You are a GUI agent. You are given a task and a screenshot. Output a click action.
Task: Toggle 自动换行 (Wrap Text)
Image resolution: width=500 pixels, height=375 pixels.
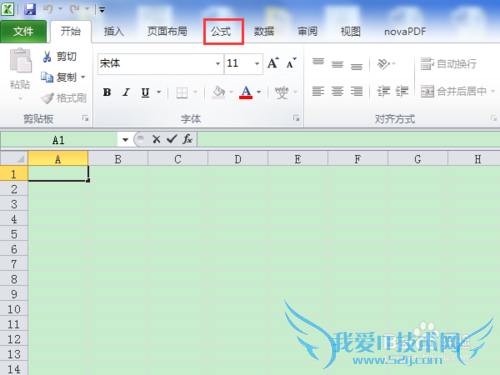coord(448,64)
